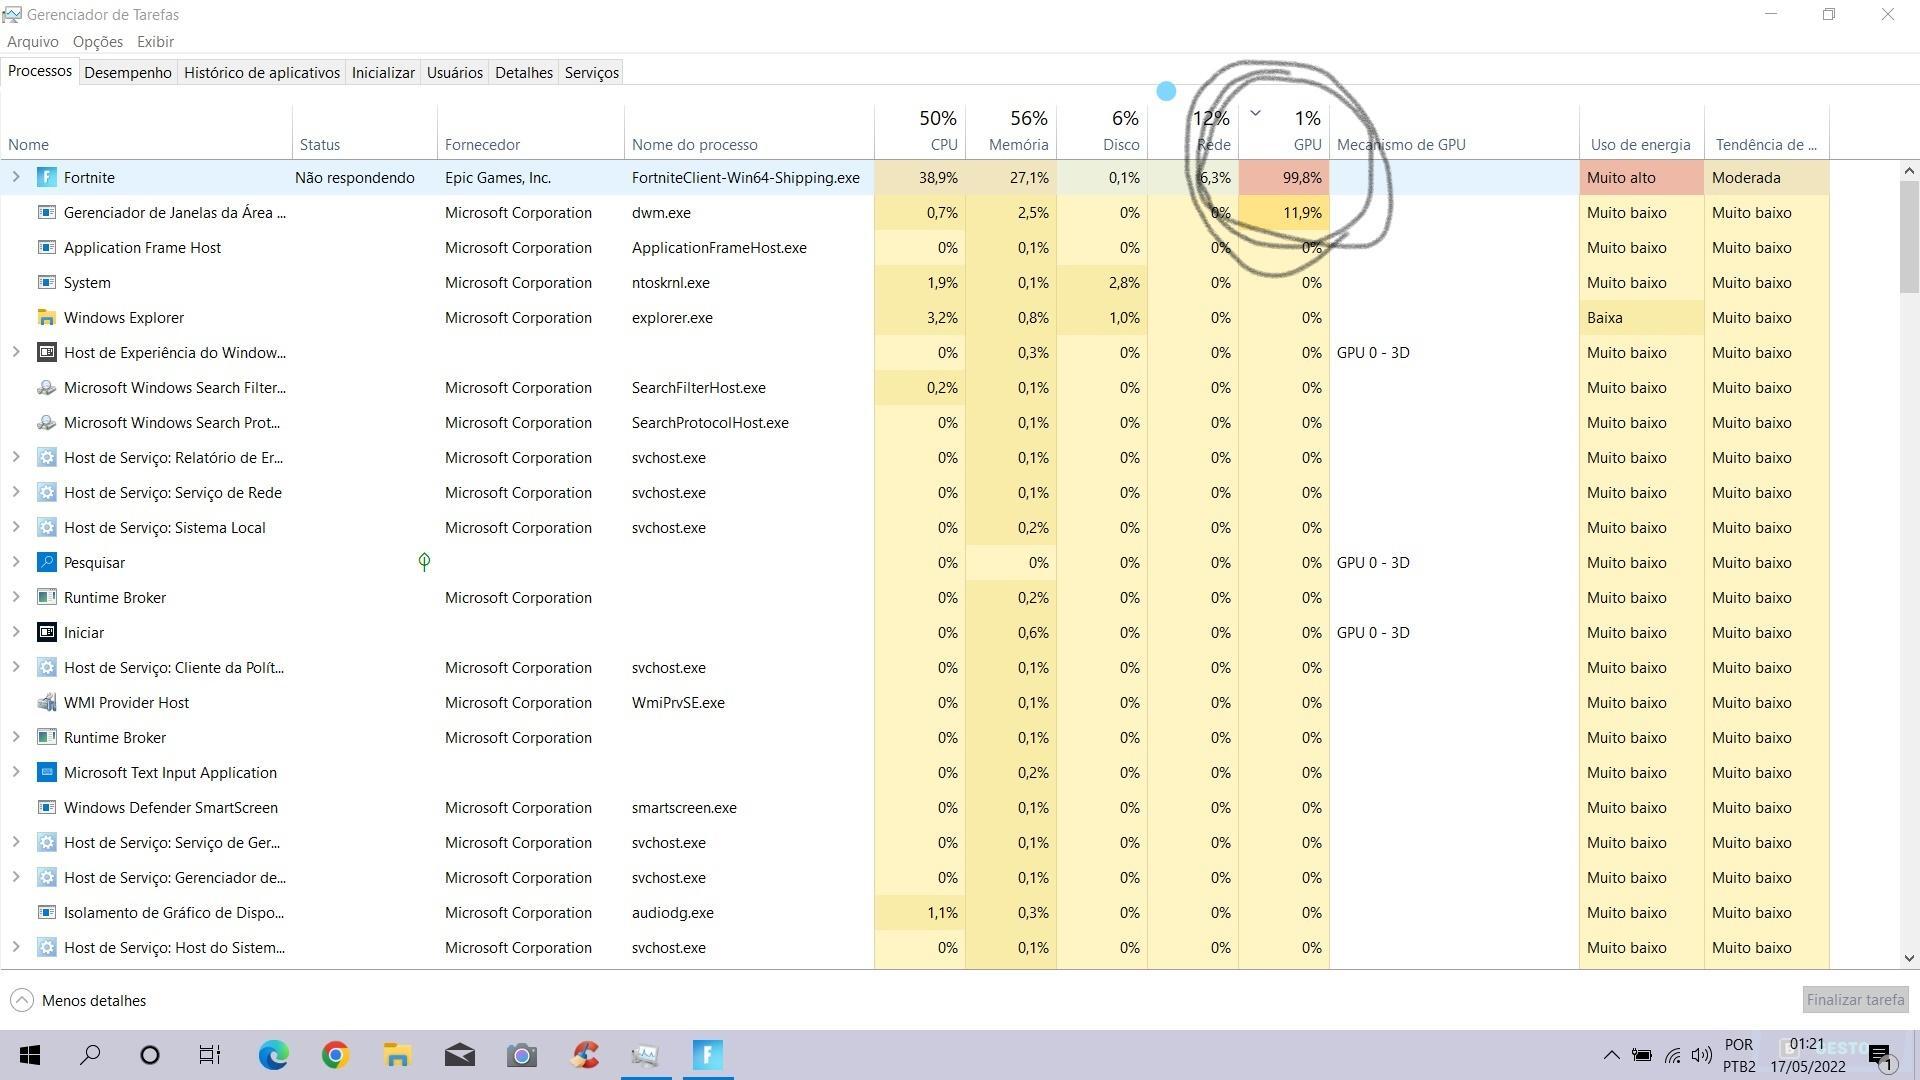Open the clock showing 01:21
This screenshot has width=1920, height=1080.
coord(1808,1055)
